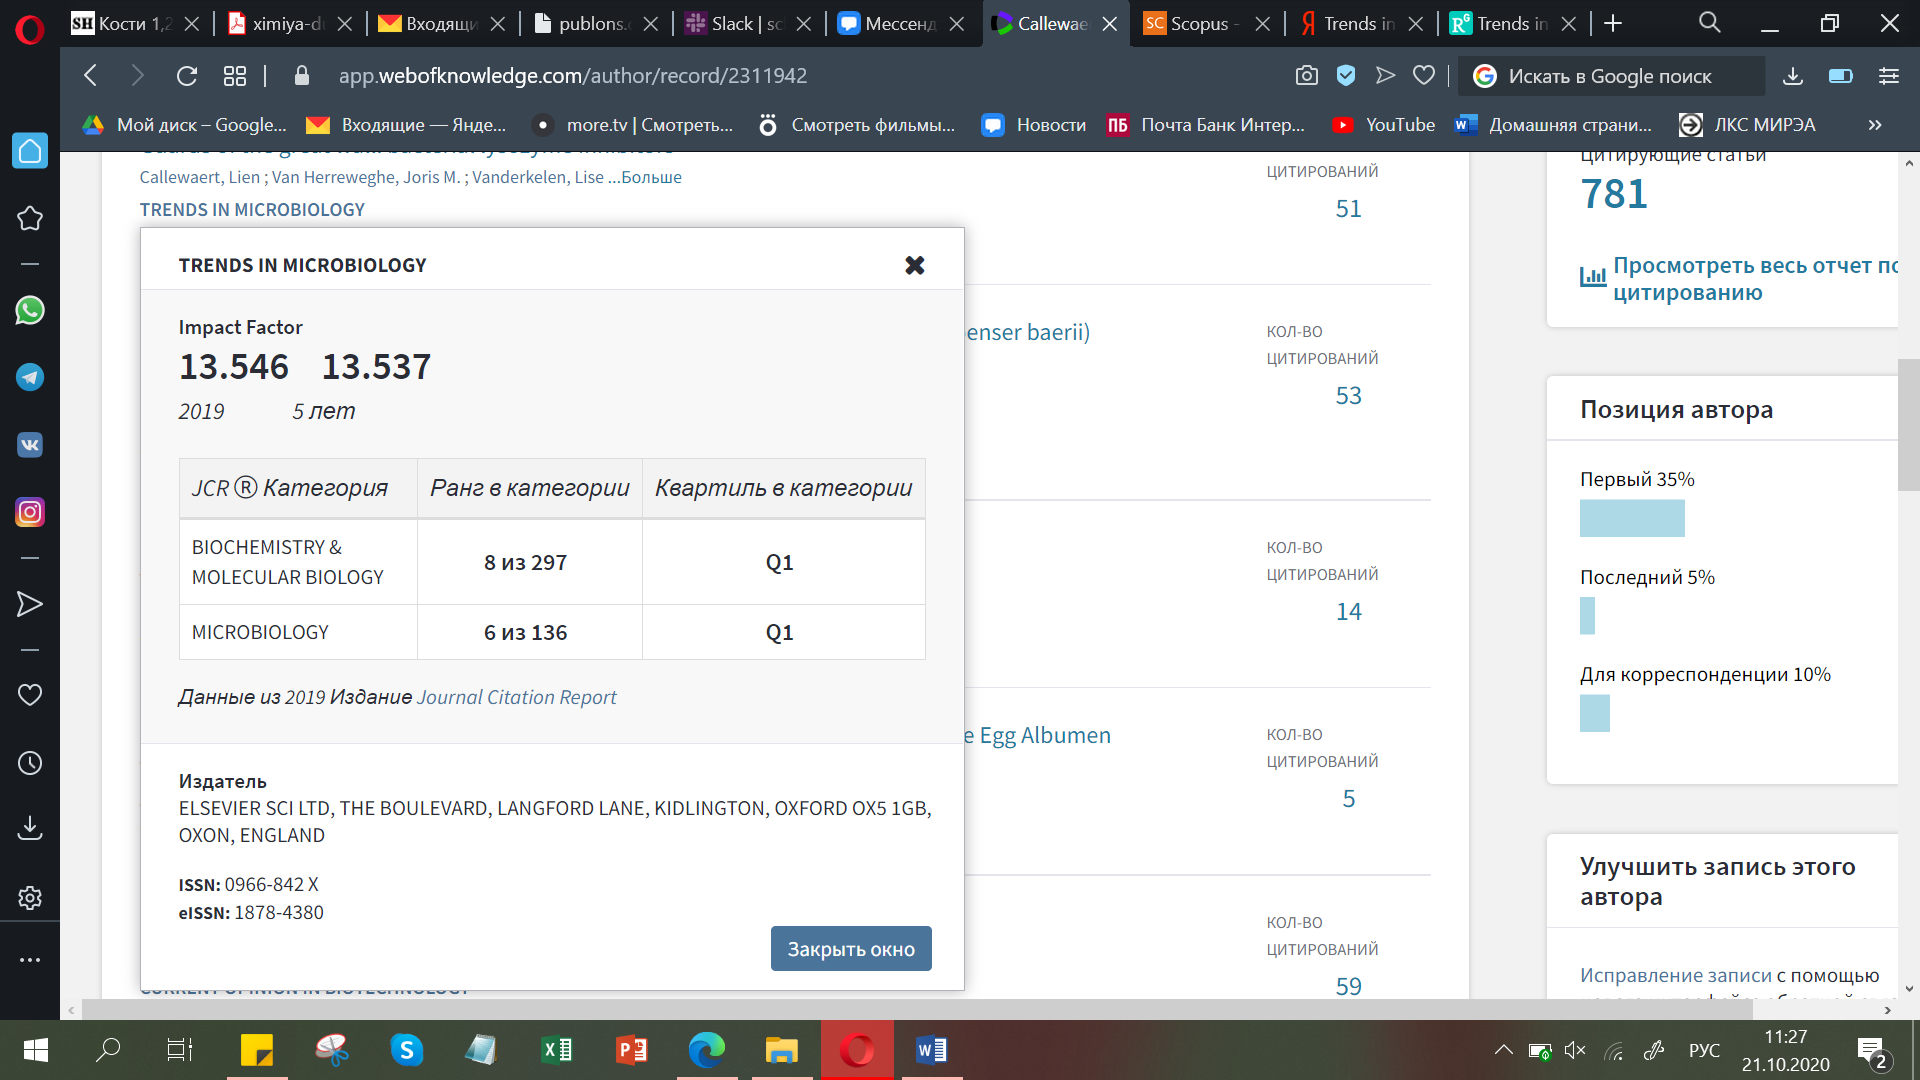Toggle the battery saver icon in the toolbar
The height and width of the screenshot is (1080, 1920).
pos(1841,76)
